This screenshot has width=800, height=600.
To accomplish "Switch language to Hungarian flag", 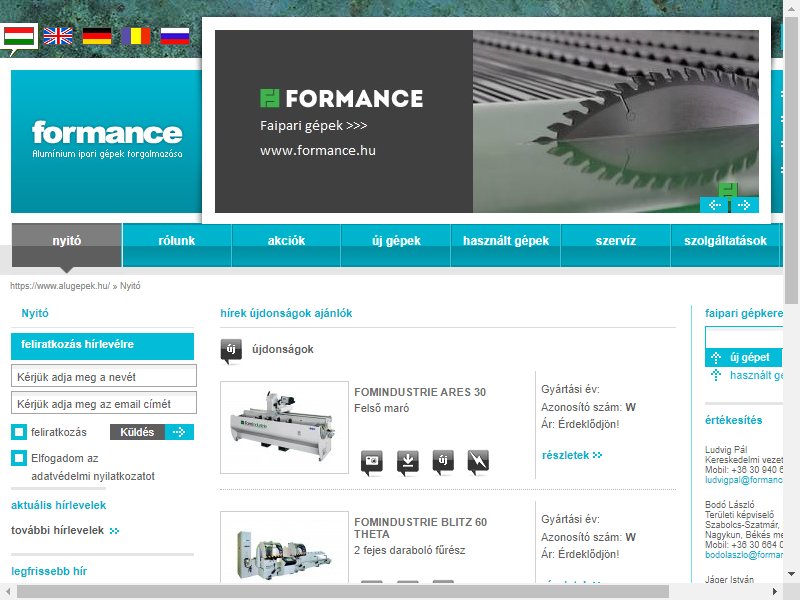I will (19, 36).
